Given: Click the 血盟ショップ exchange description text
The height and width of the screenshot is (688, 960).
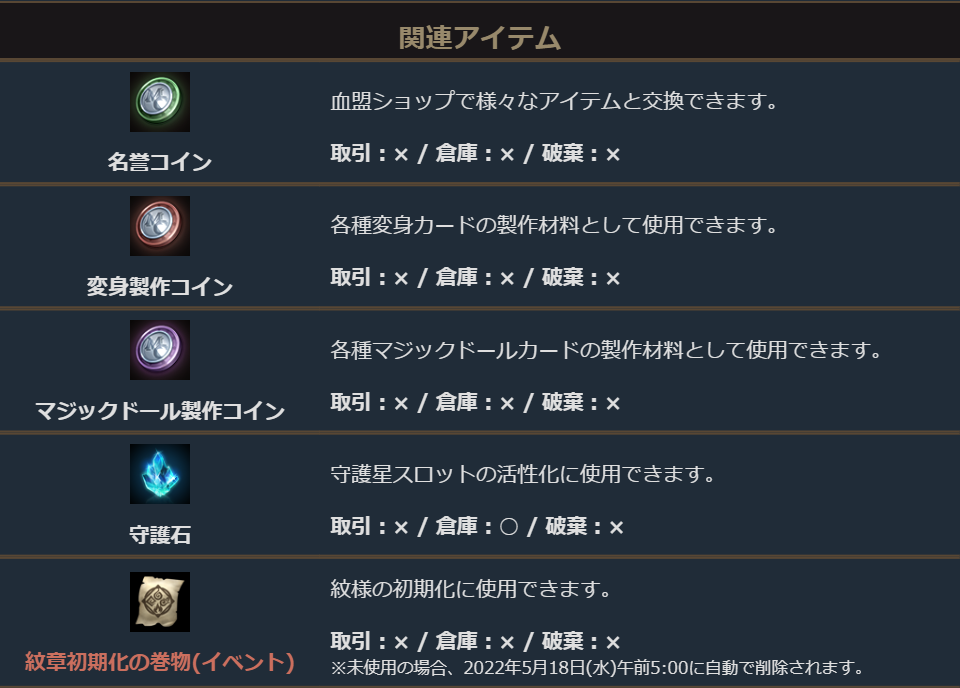Looking at the screenshot, I should pos(554,102).
